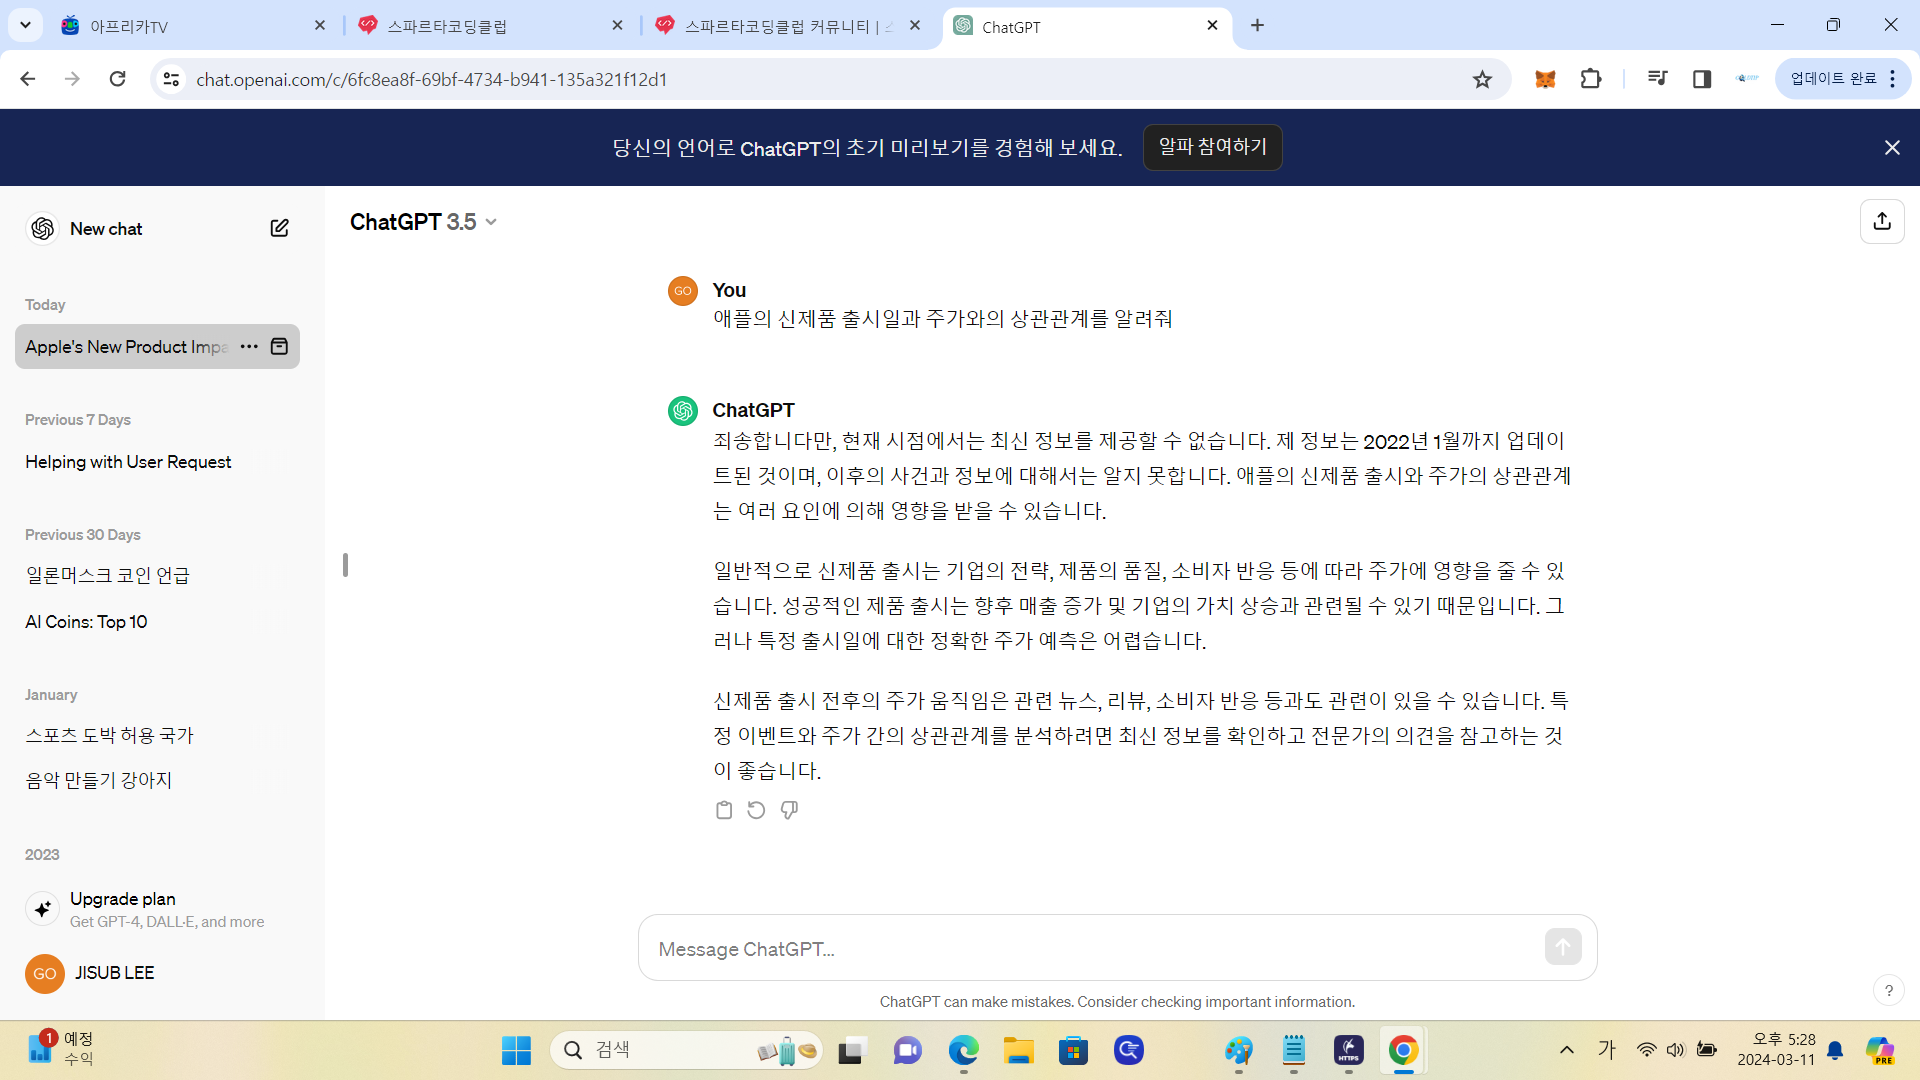Image resolution: width=1920 pixels, height=1080 pixels.
Task: Open the JISUB LEE account menu
Action: [157, 973]
